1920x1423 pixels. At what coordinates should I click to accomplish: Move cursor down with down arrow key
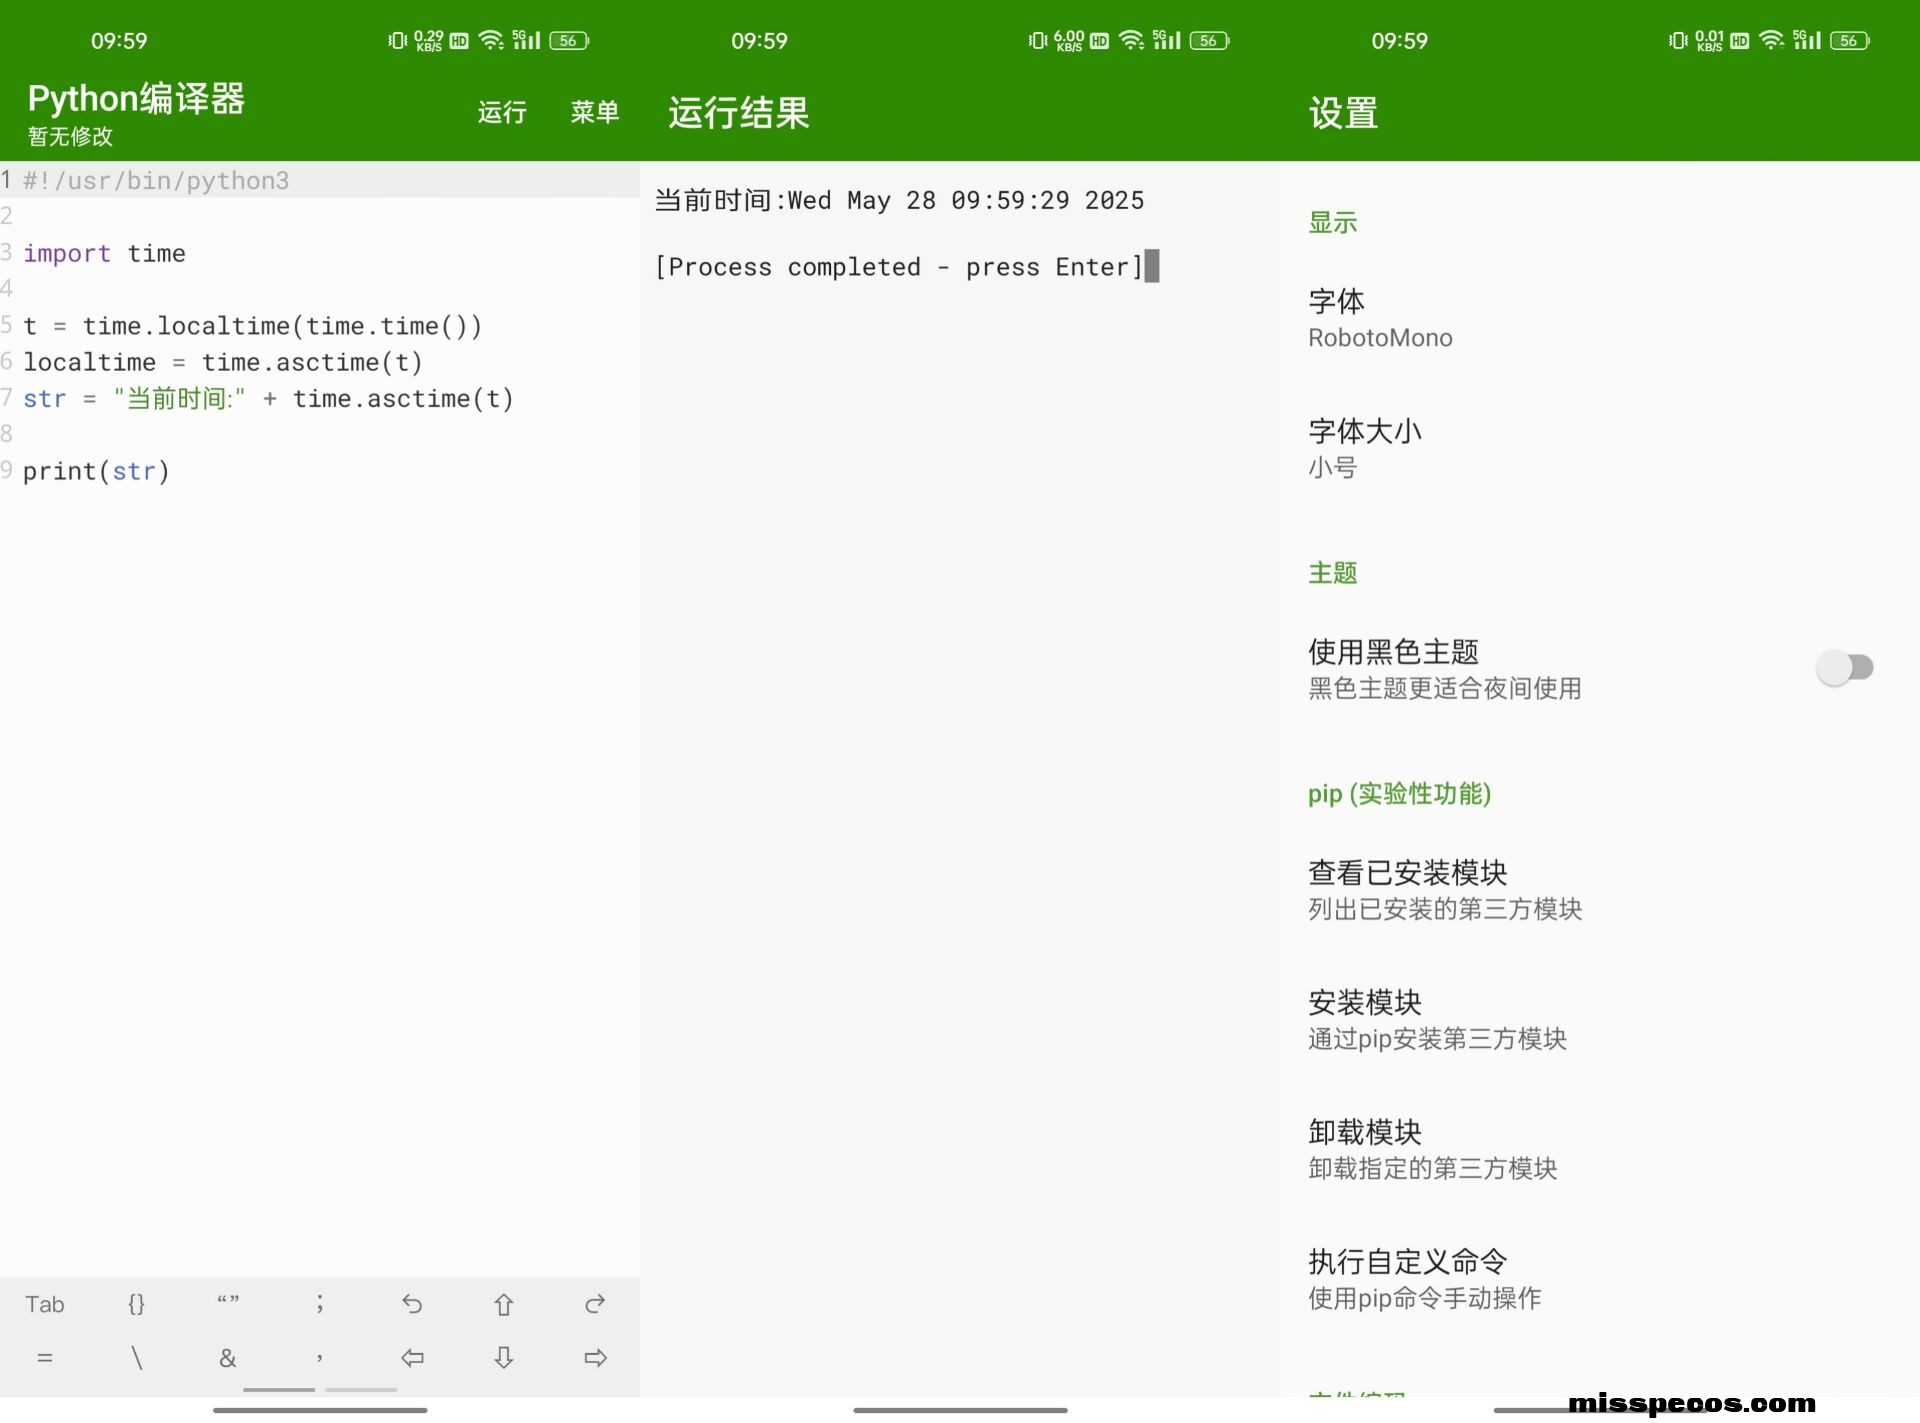tap(504, 1357)
